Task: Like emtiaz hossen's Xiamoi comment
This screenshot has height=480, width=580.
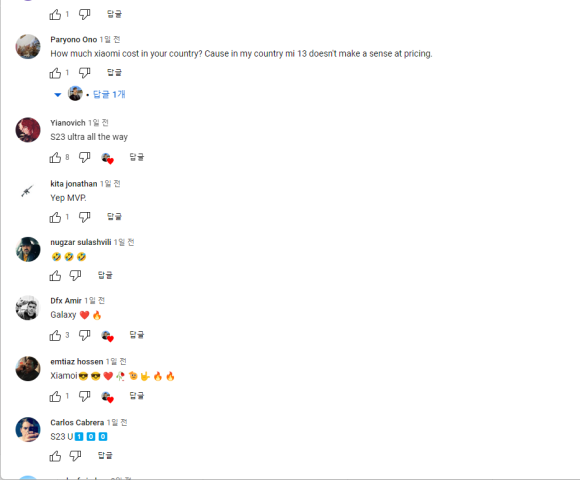Action: [55, 396]
